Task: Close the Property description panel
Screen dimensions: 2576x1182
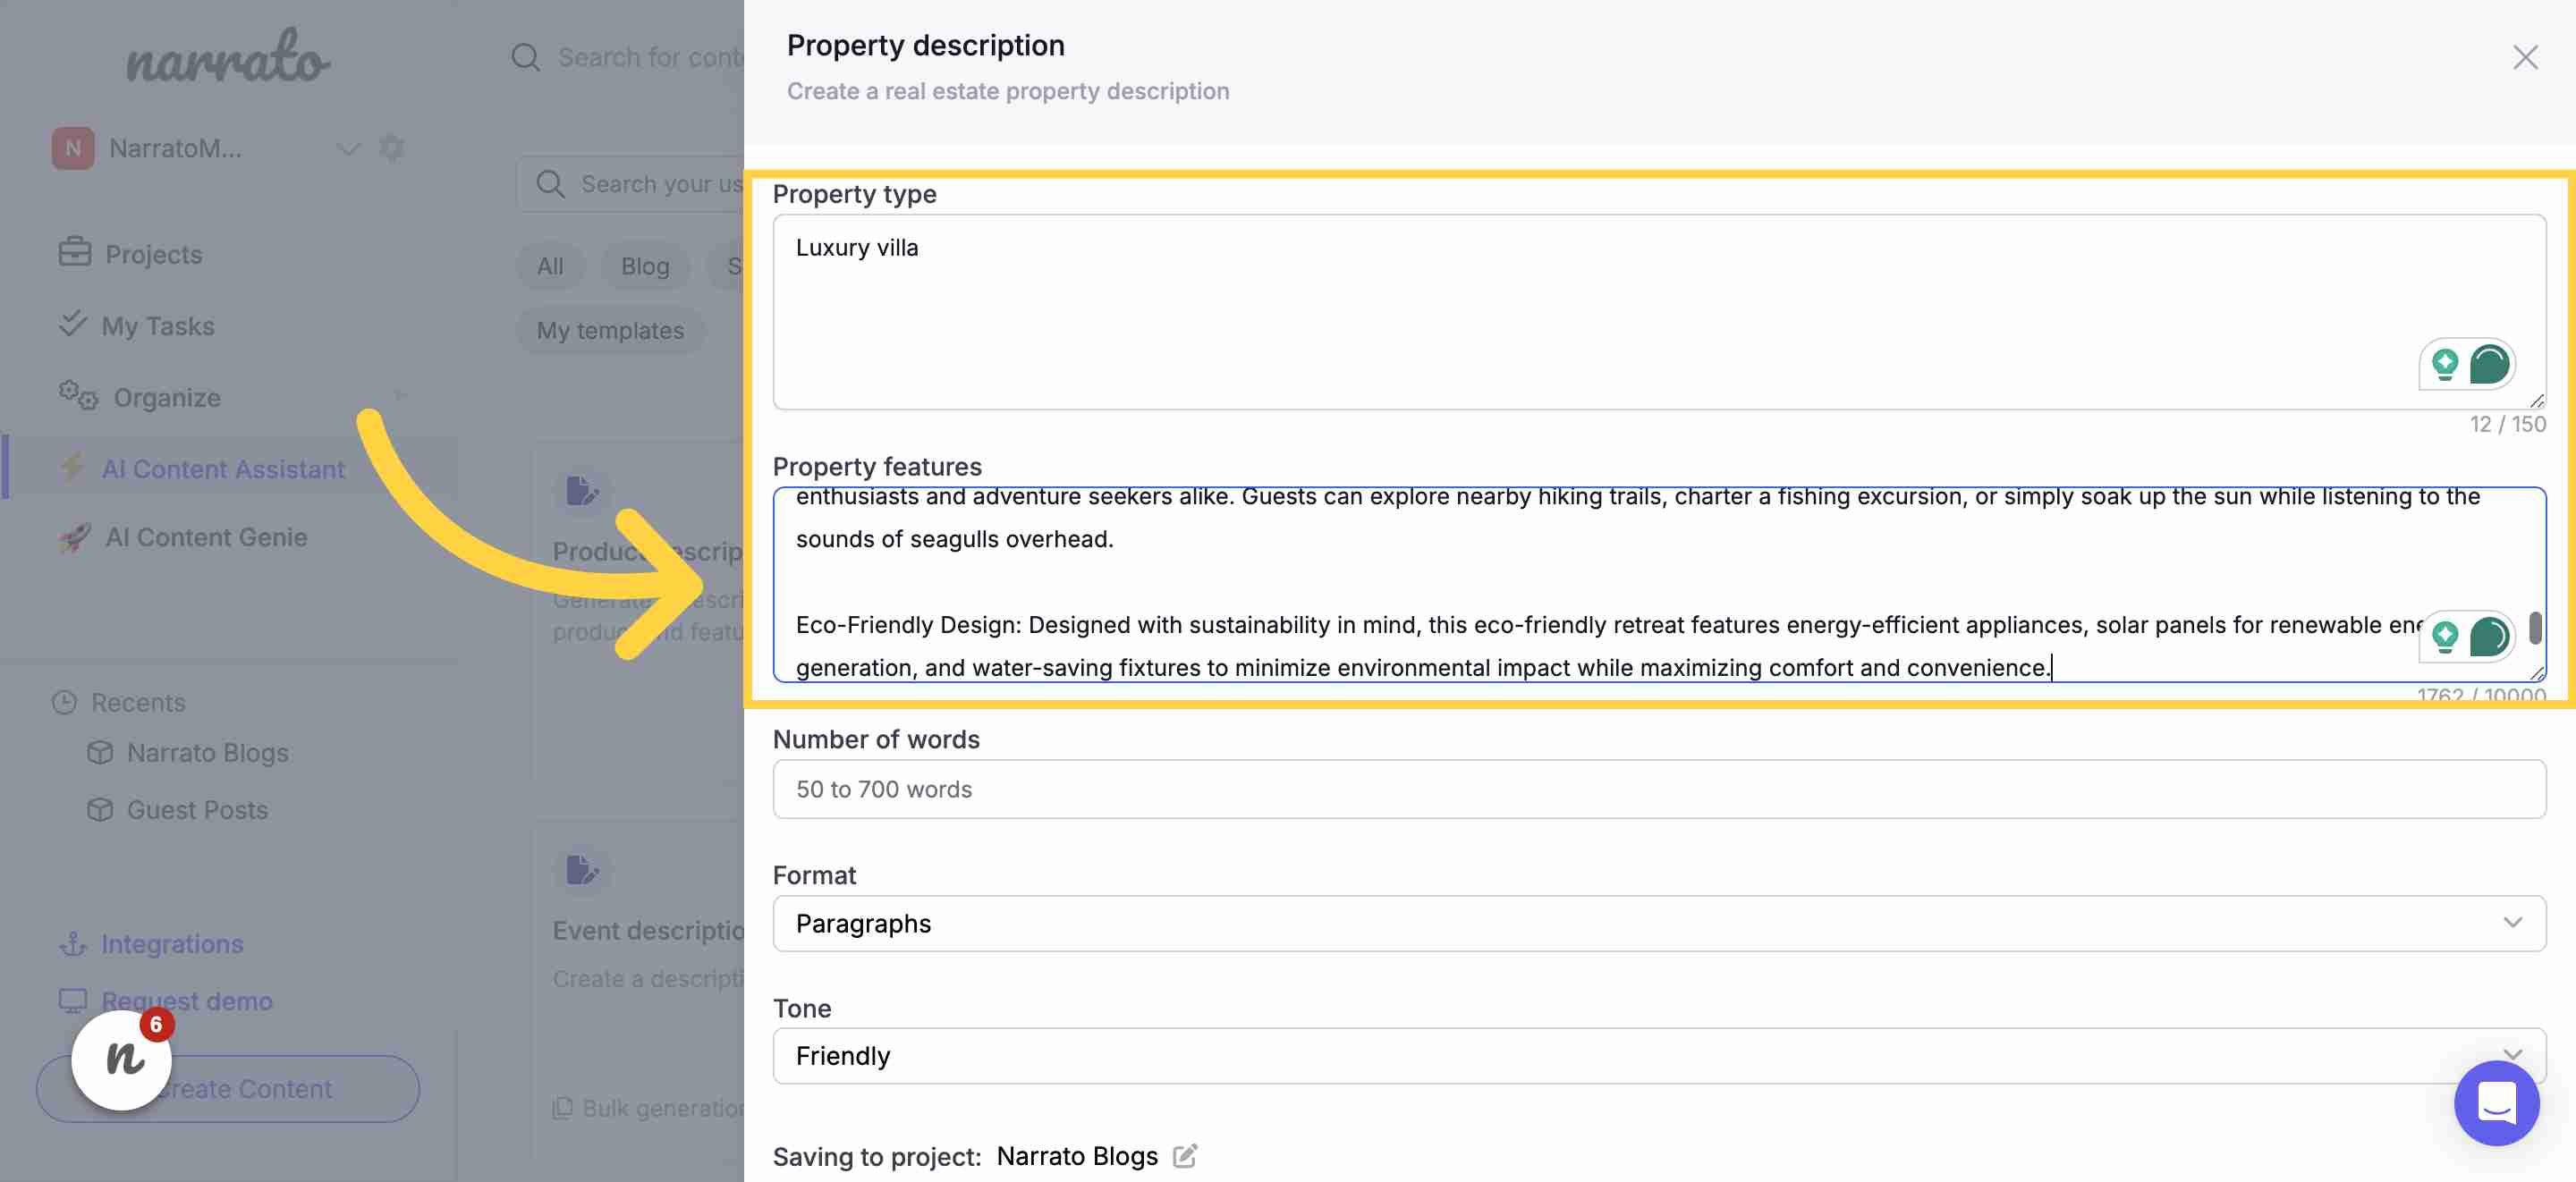Action: pyautogui.click(x=2525, y=58)
